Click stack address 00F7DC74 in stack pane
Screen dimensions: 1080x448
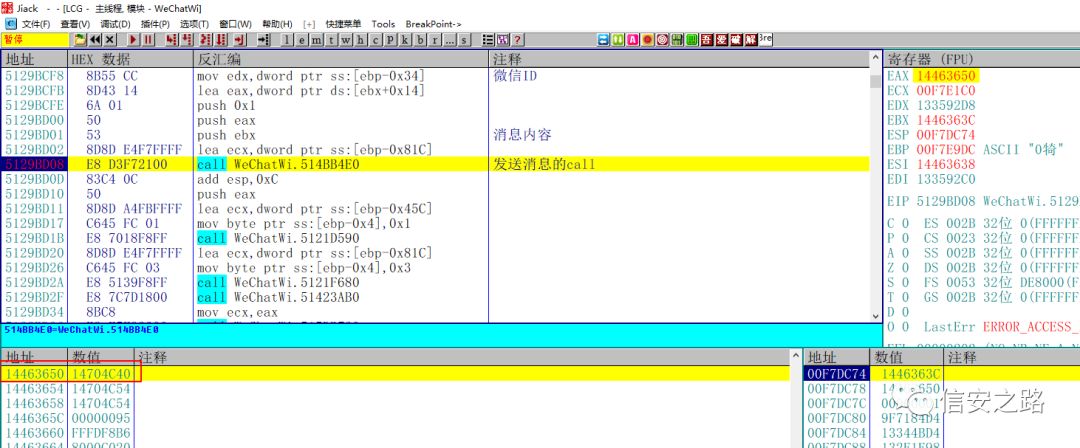pyautogui.click(x=838, y=374)
